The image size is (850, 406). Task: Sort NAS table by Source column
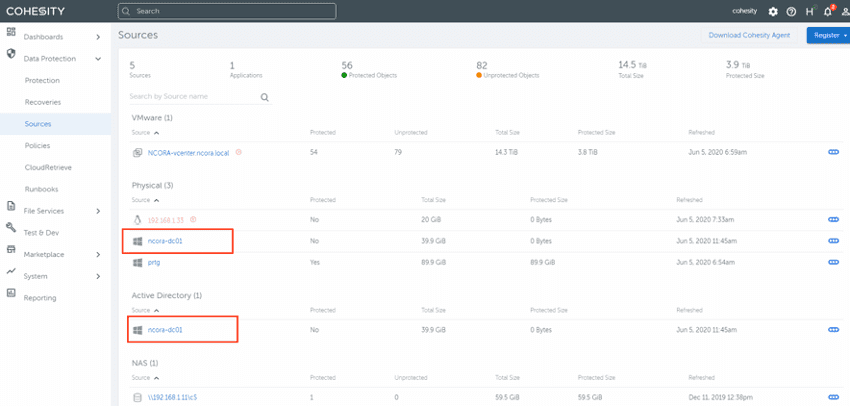[x=145, y=378]
